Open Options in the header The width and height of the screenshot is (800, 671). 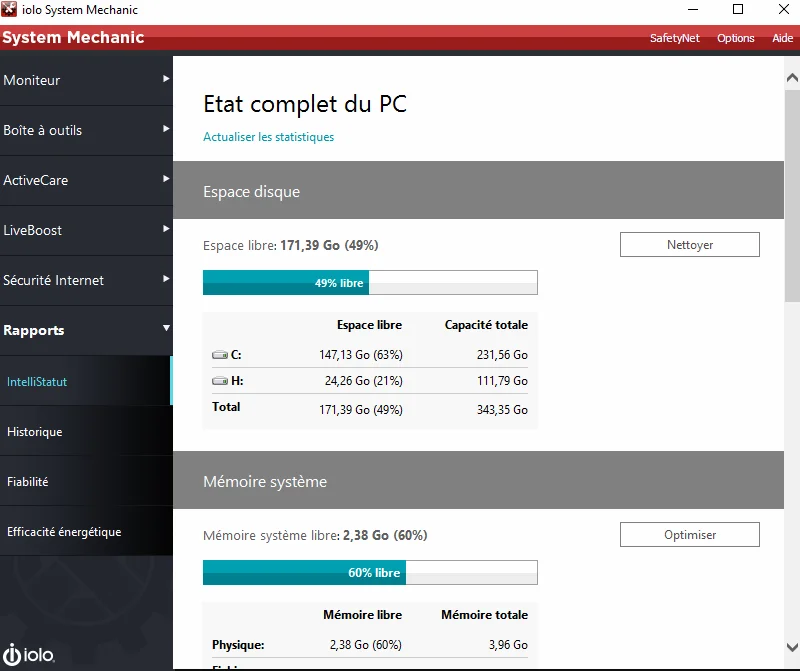pos(735,38)
